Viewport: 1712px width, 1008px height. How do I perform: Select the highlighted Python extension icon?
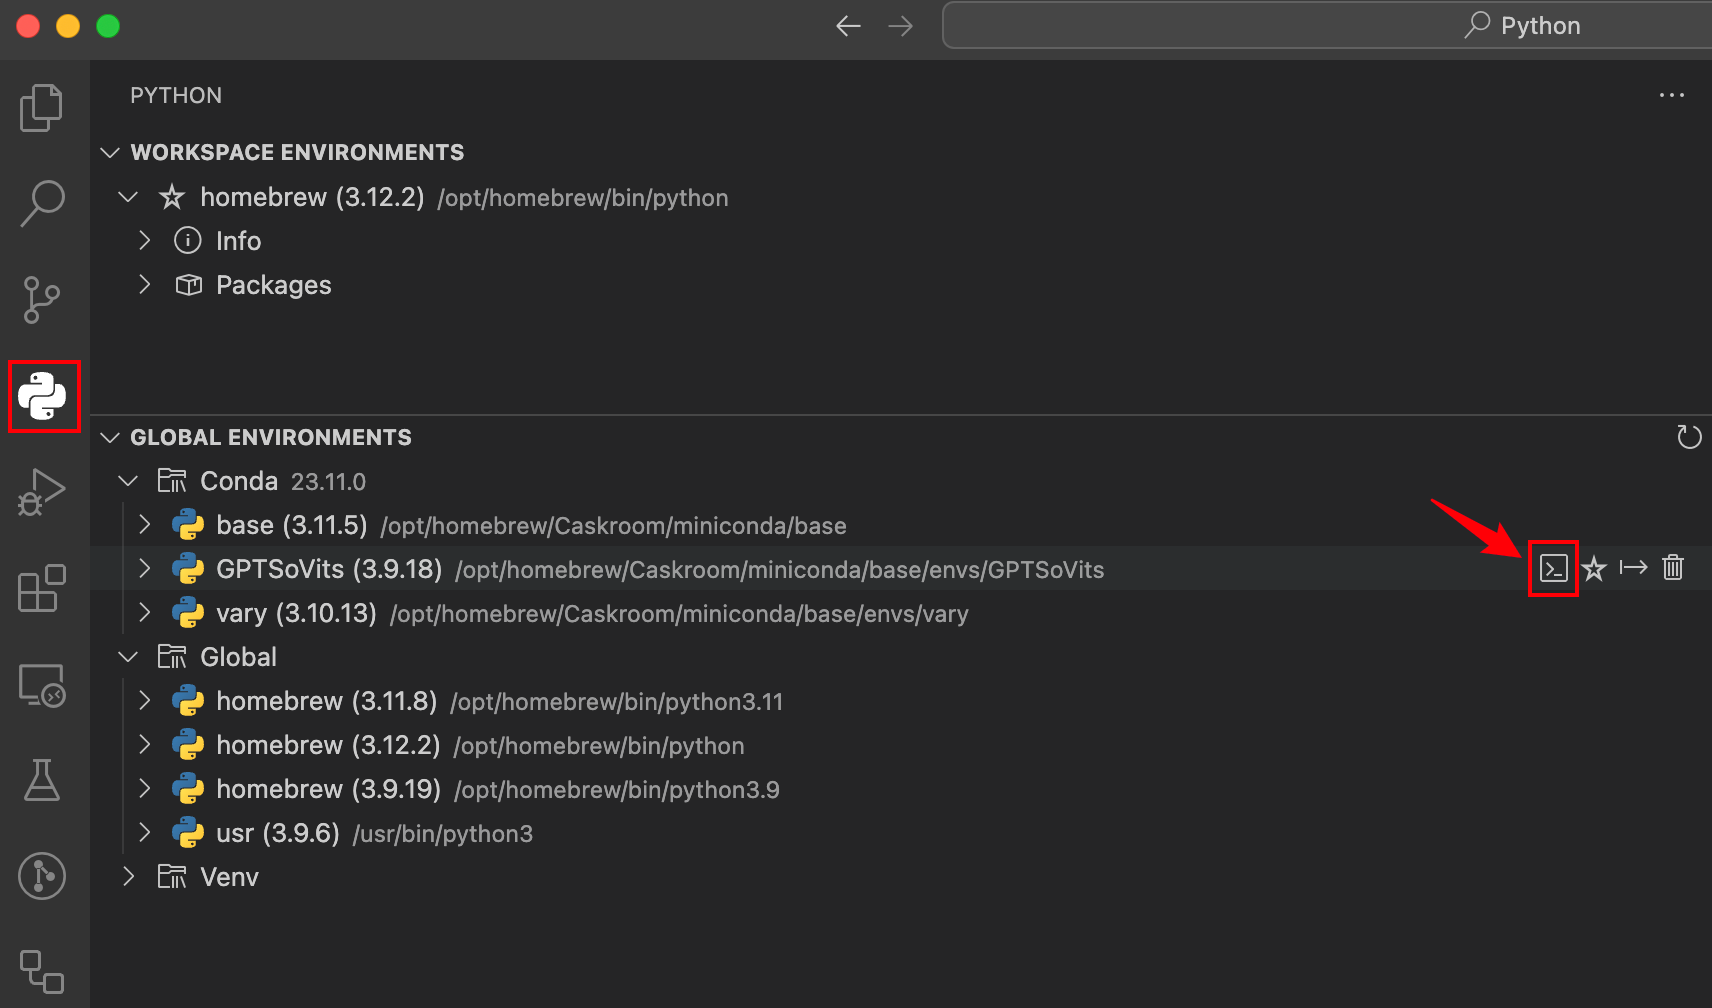point(44,396)
